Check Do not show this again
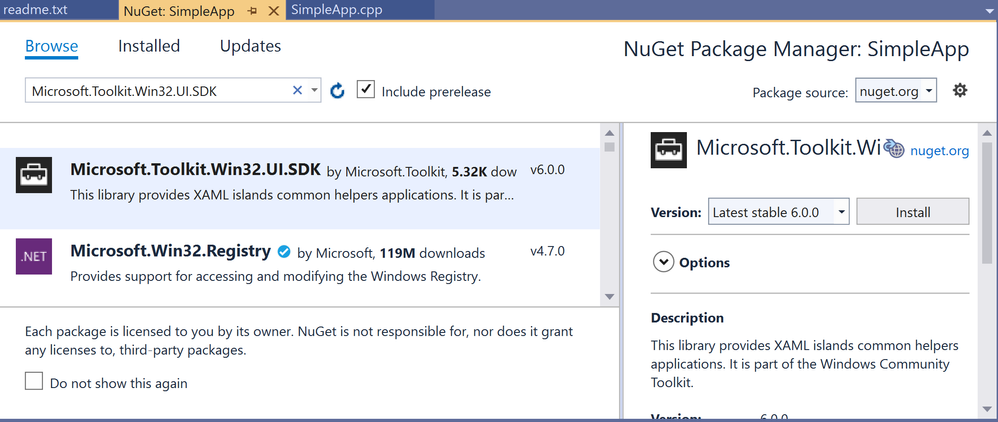The width and height of the screenshot is (998, 422). tap(34, 381)
